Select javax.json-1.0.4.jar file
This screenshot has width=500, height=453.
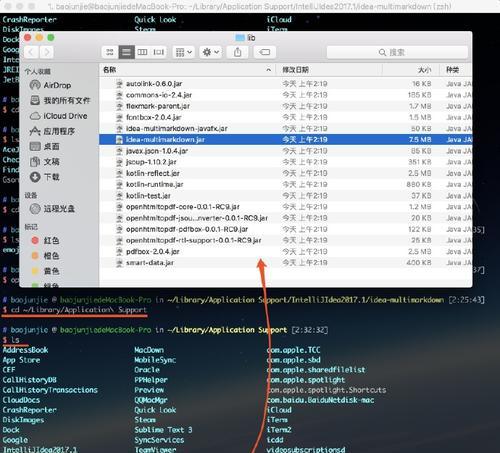pyautogui.click(x=285, y=151)
